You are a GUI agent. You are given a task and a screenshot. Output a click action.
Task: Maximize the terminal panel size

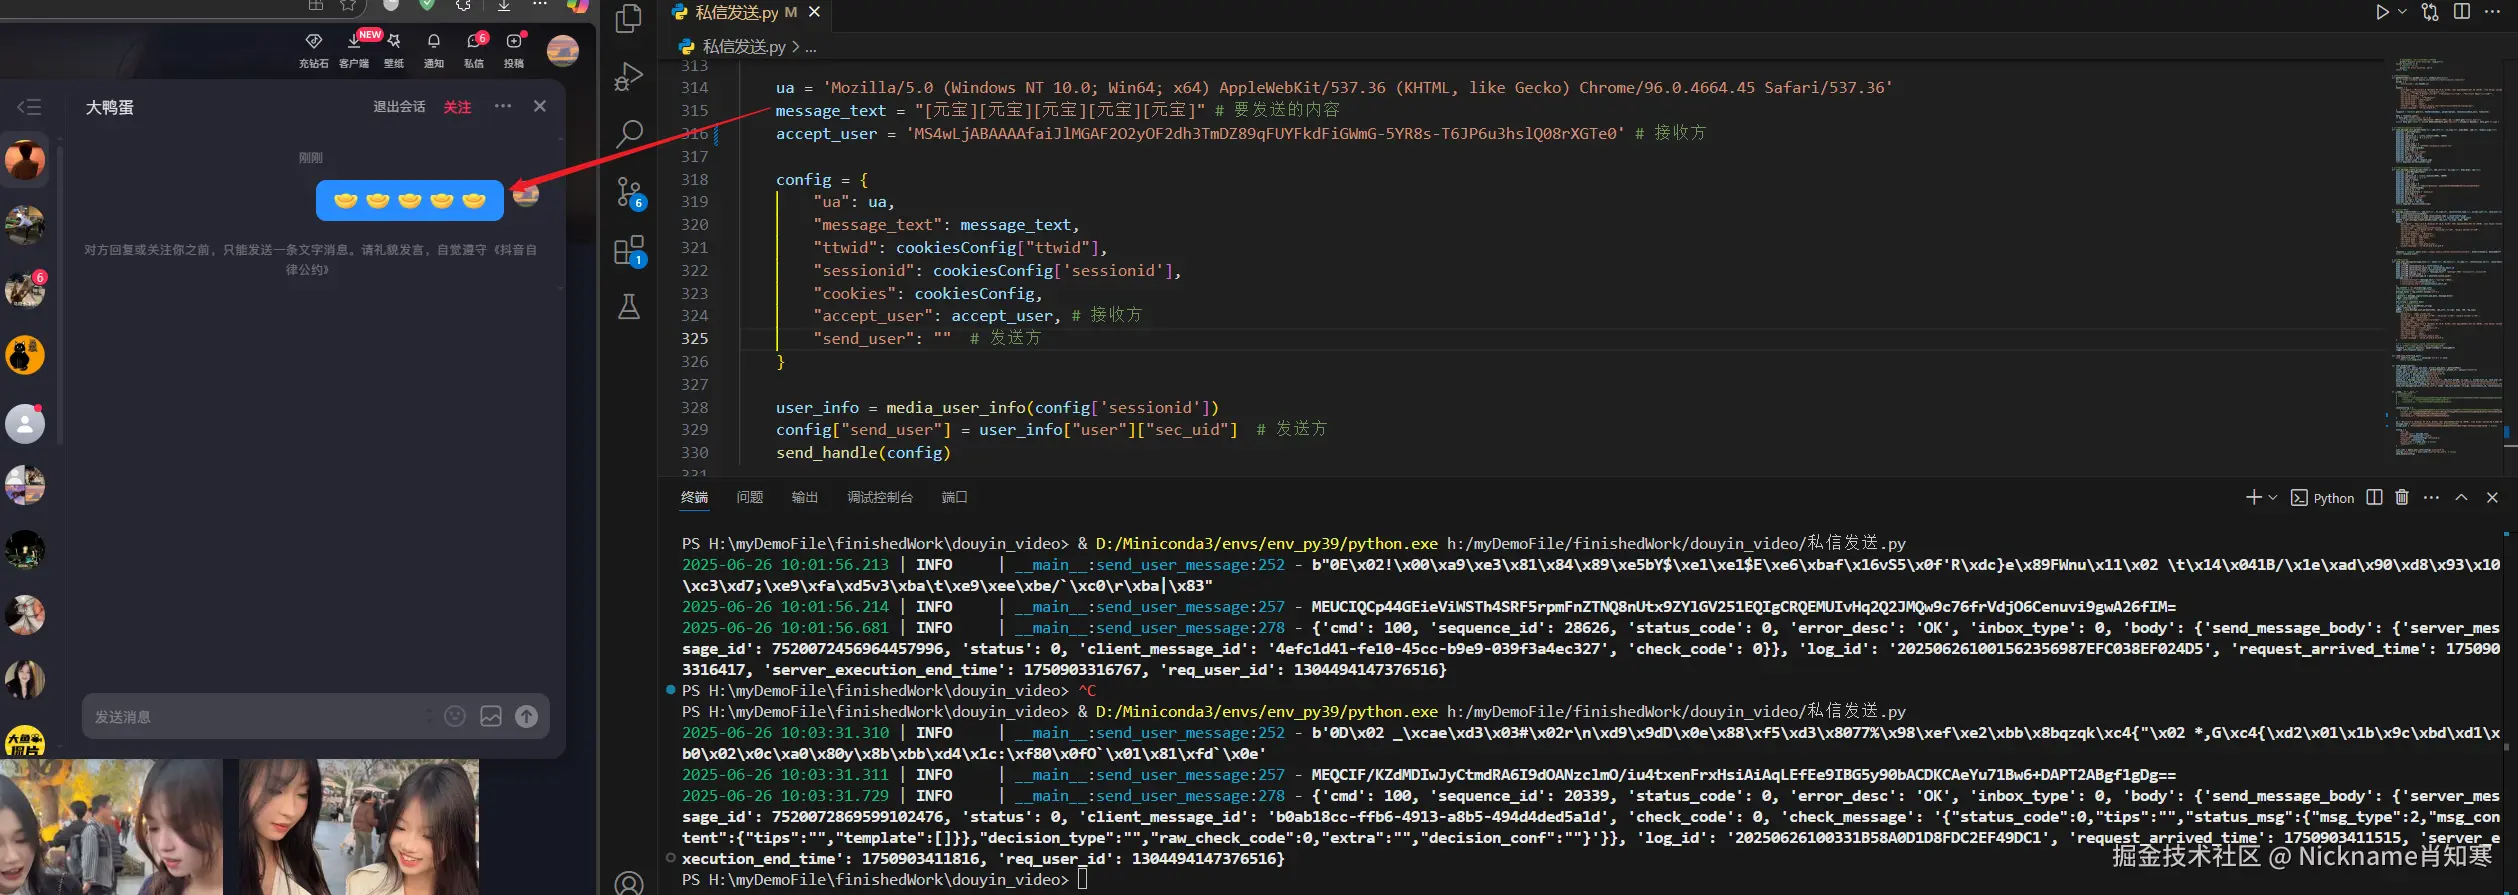(2462, 497)
